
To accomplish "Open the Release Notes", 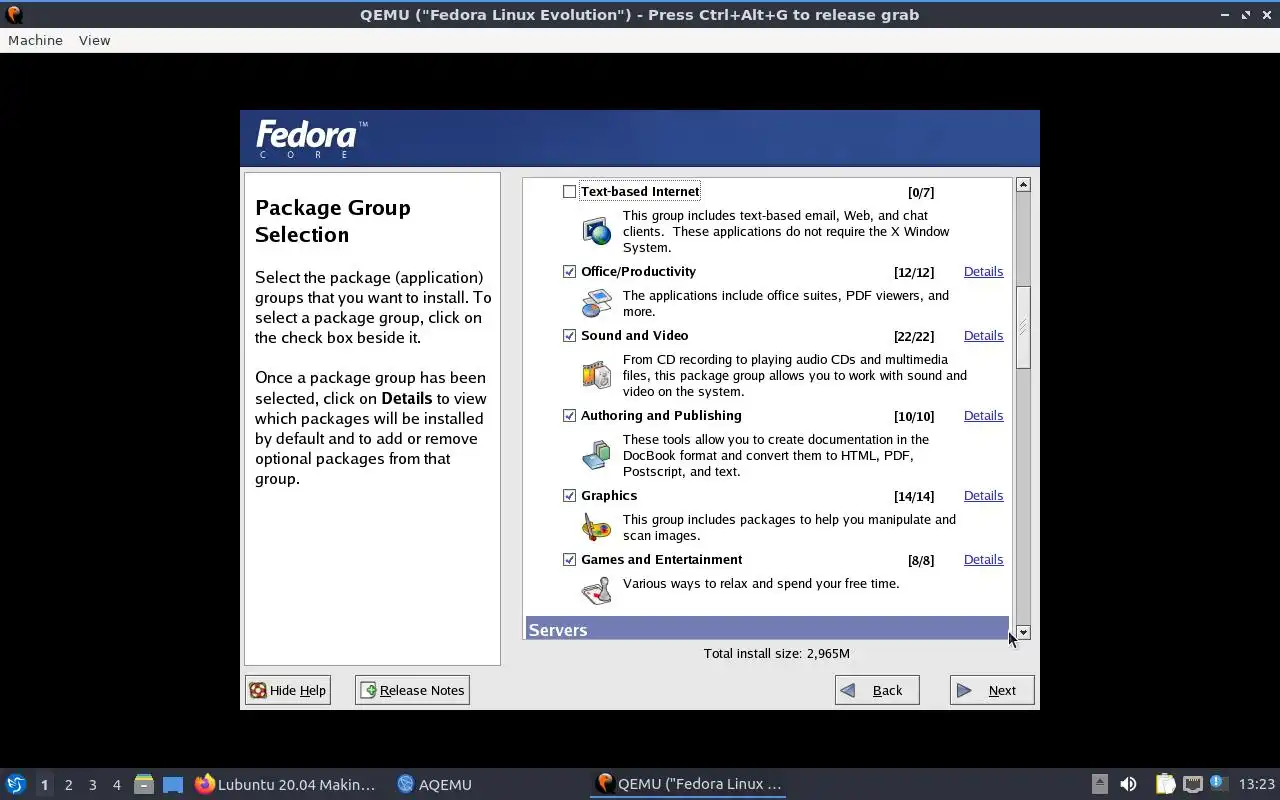I will [412, 690].
